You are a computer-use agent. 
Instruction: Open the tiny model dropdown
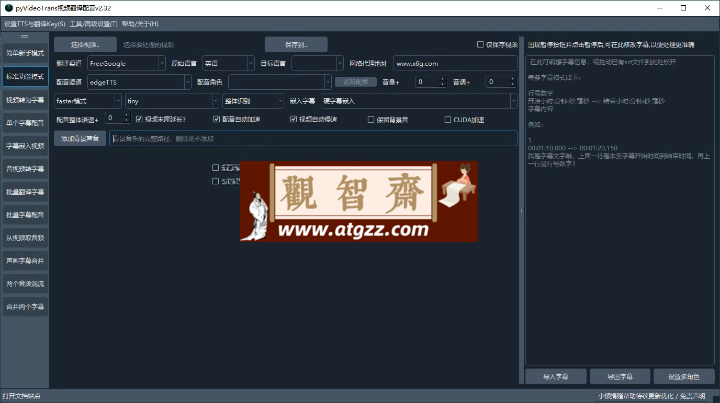(x=172, y=101)
